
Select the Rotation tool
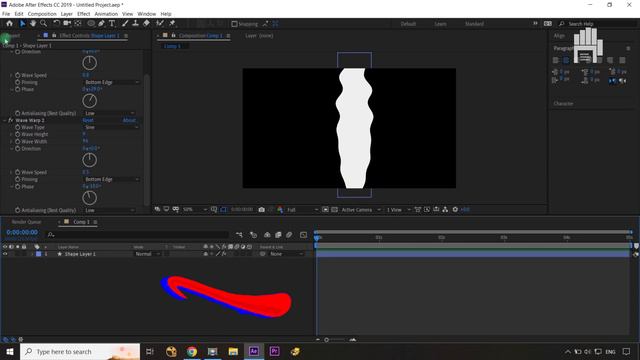point(56,24)
